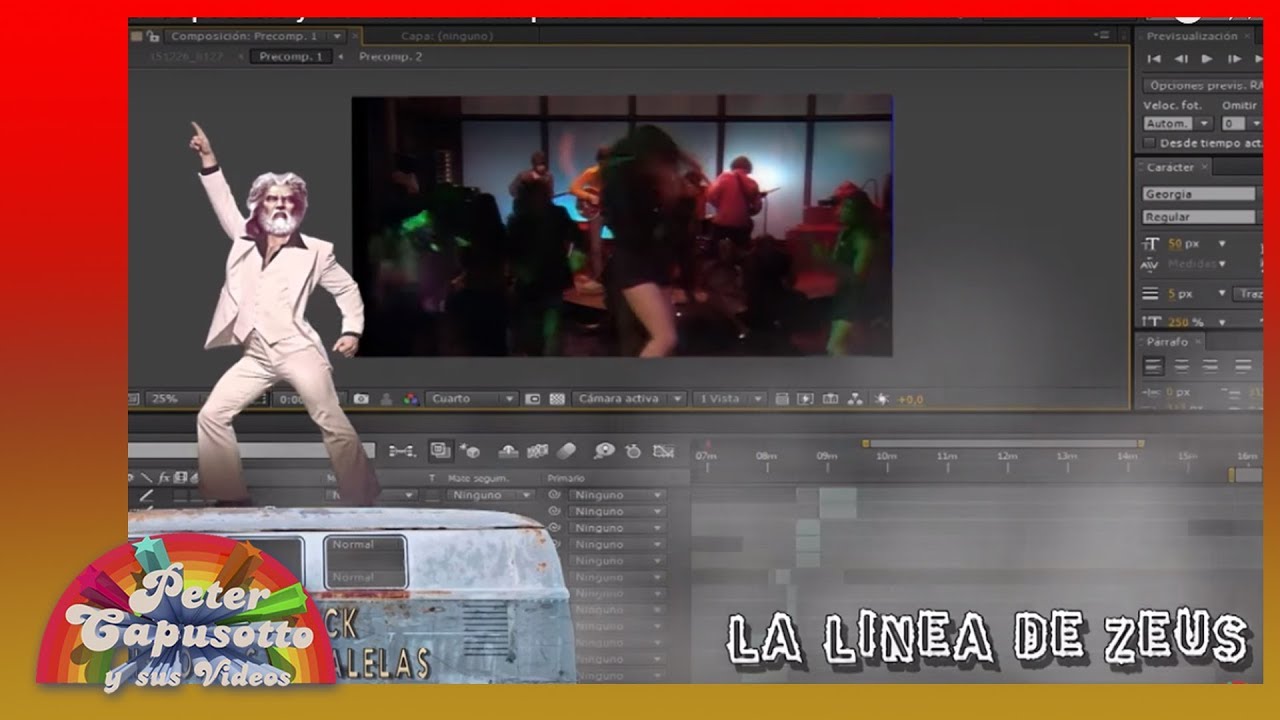Open the graph editor icon
This screenshot has height=720, width=1280.
coord(663,451)
